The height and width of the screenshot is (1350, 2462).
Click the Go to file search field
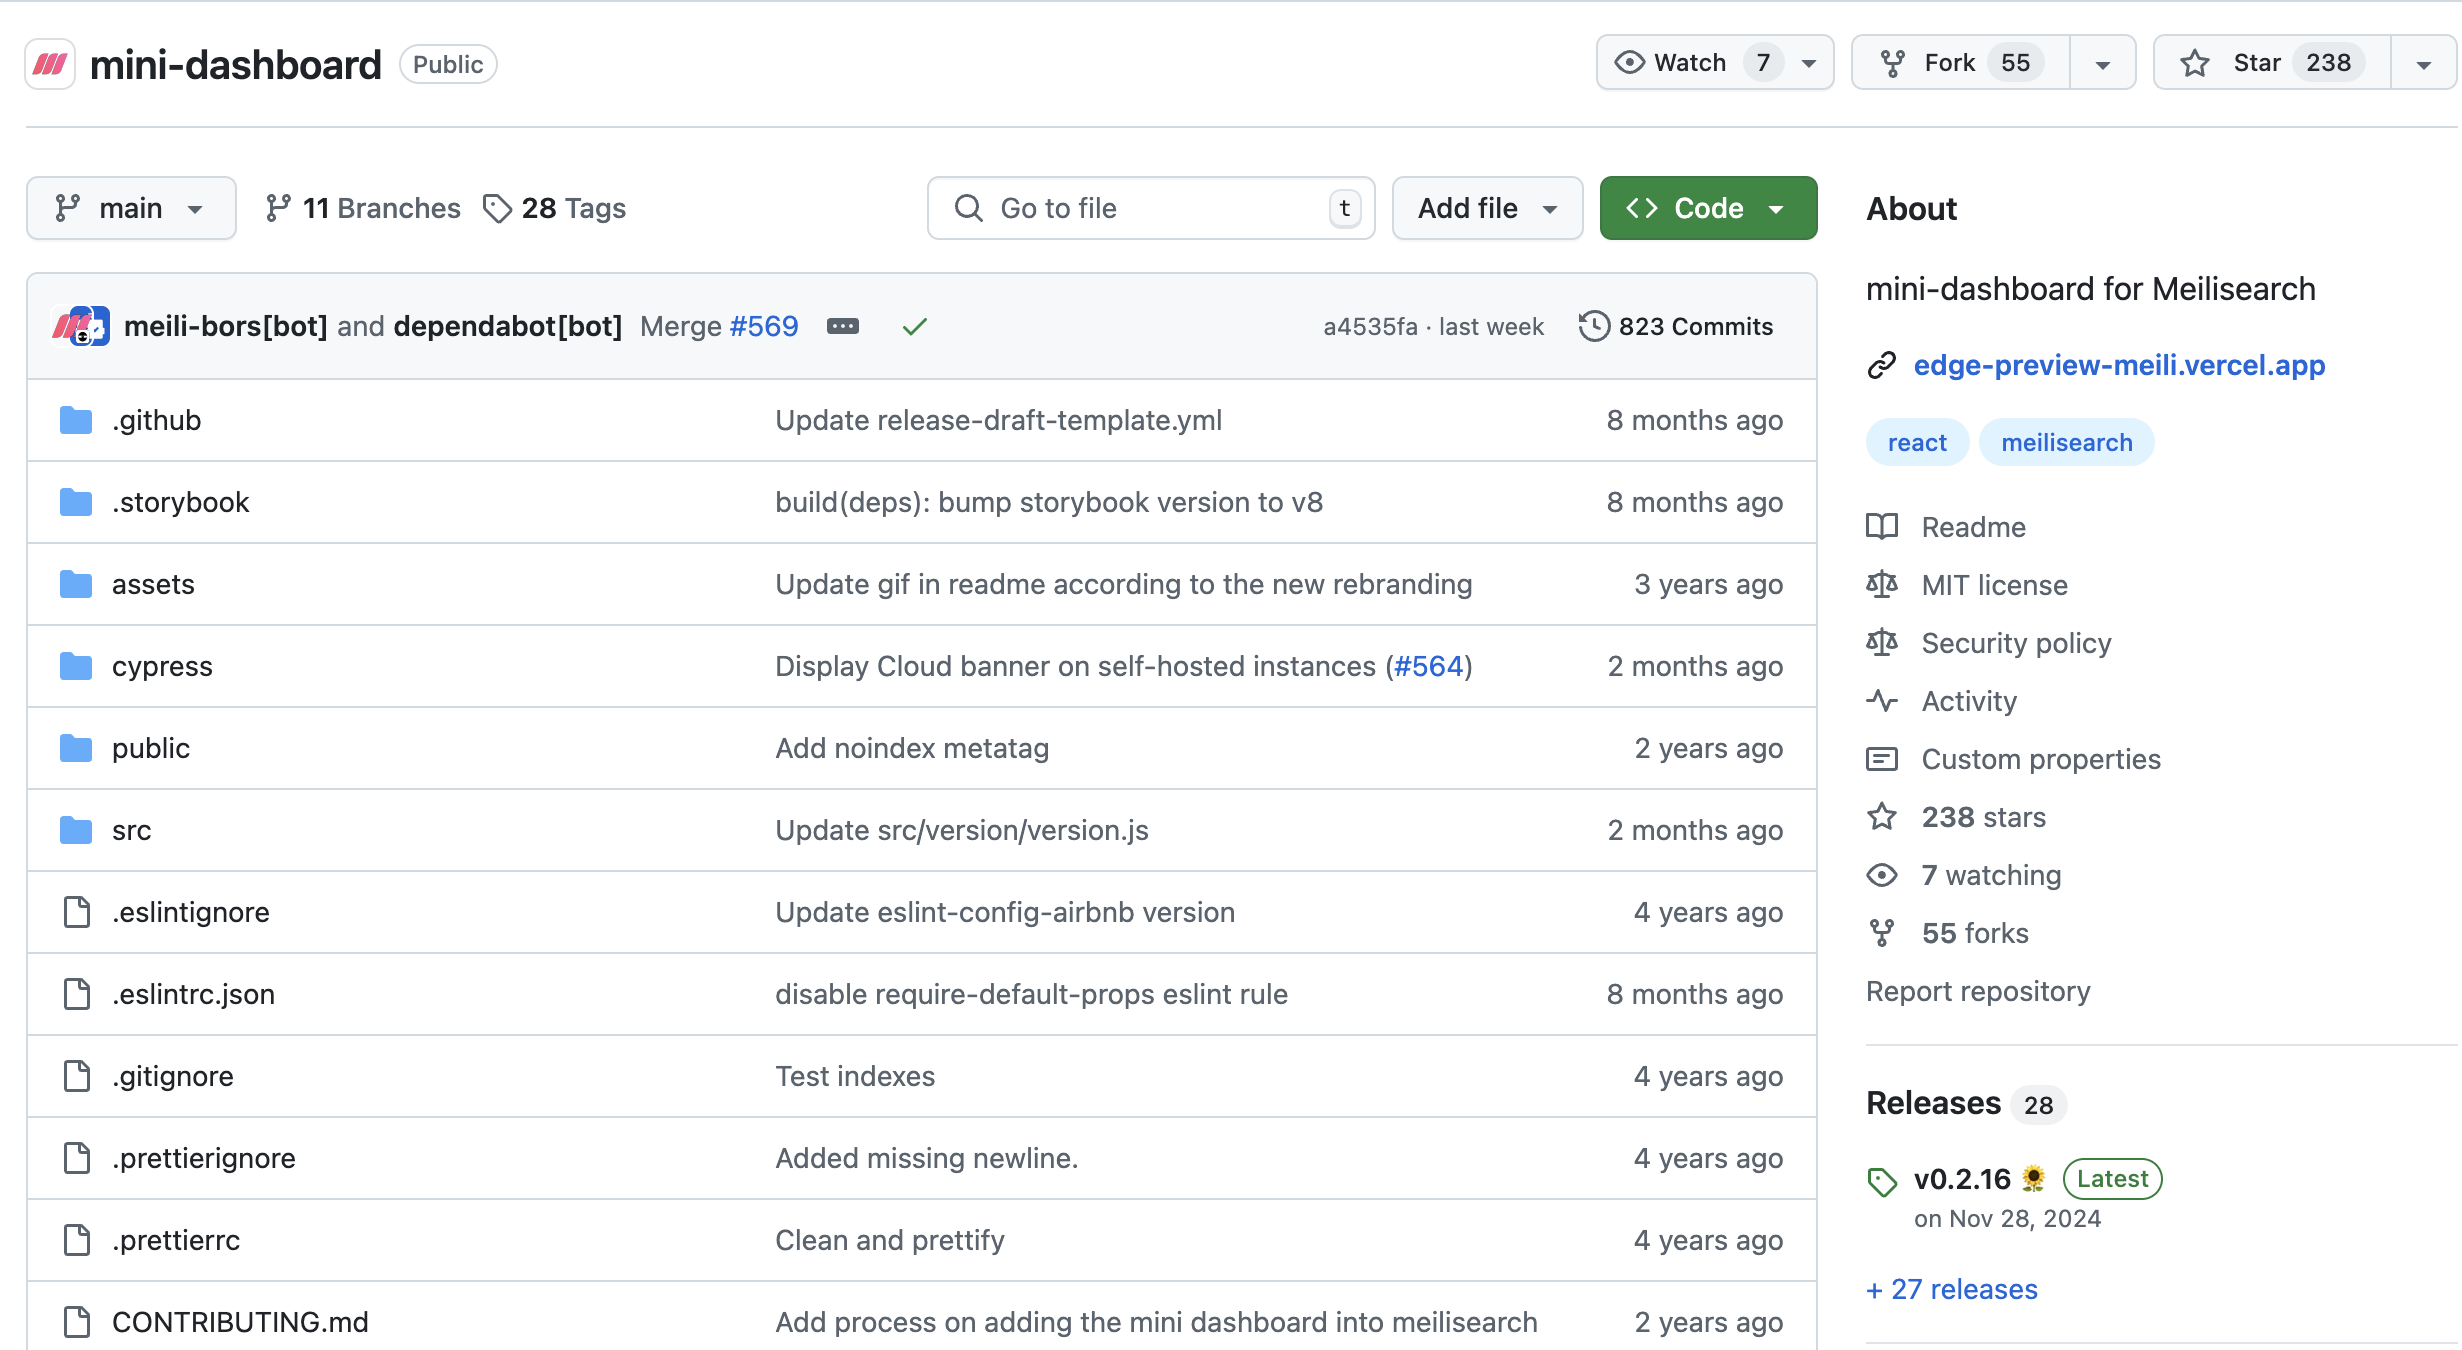pos(1151,208)
